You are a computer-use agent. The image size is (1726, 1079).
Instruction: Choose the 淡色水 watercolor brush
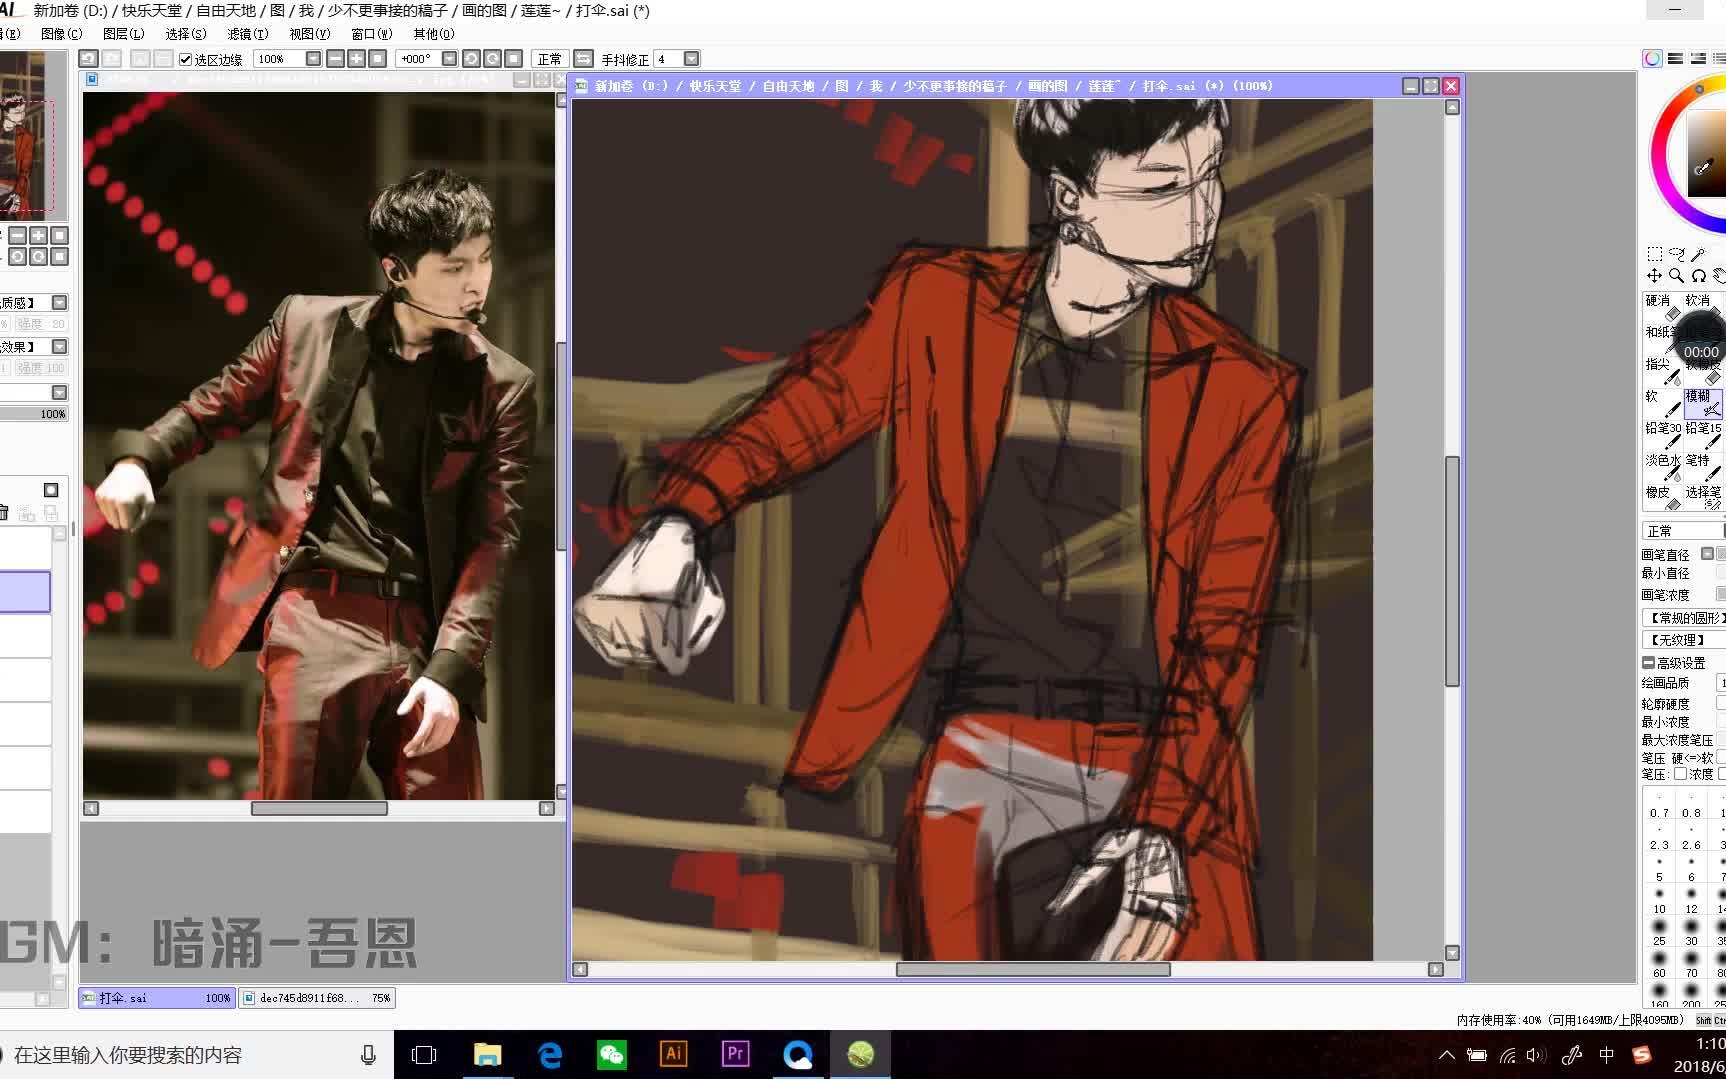point(1662,467)
